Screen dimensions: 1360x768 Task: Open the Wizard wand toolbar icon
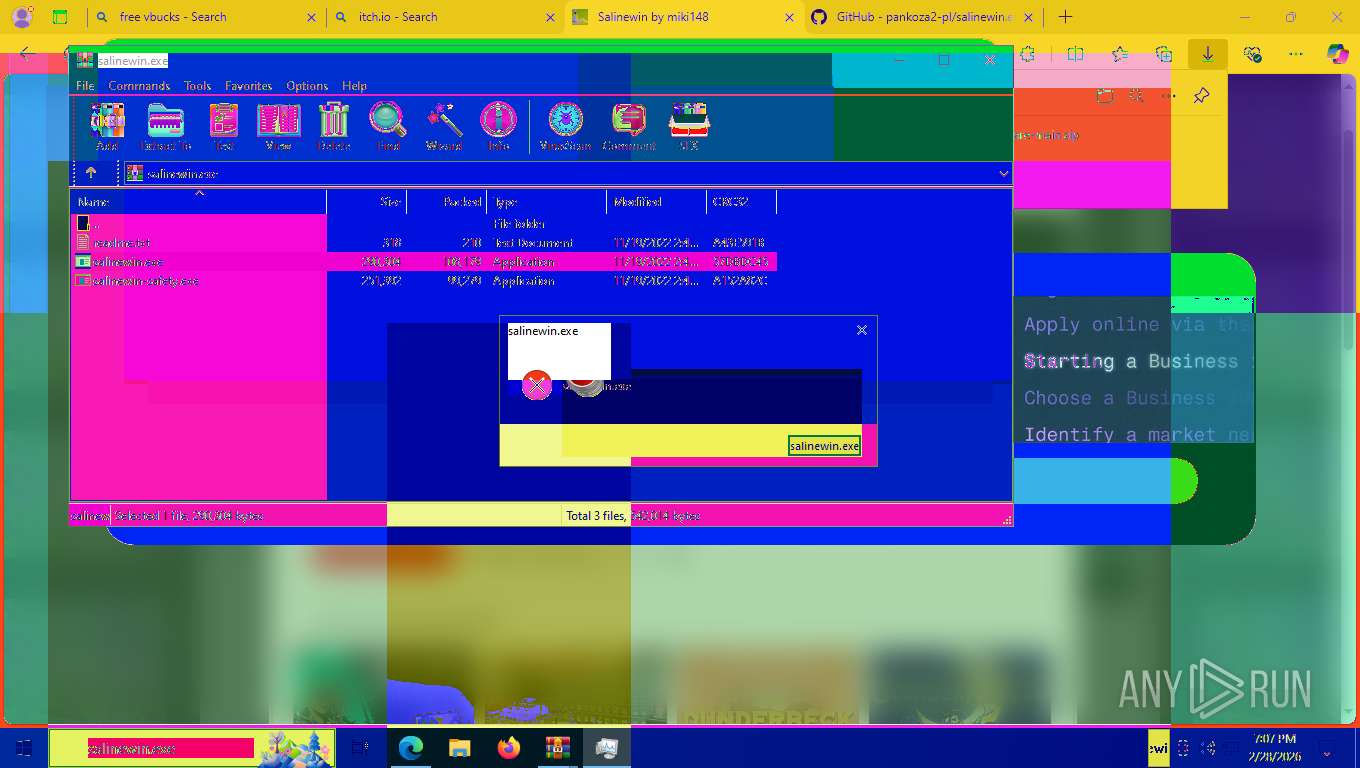click(x=444, y=127)
